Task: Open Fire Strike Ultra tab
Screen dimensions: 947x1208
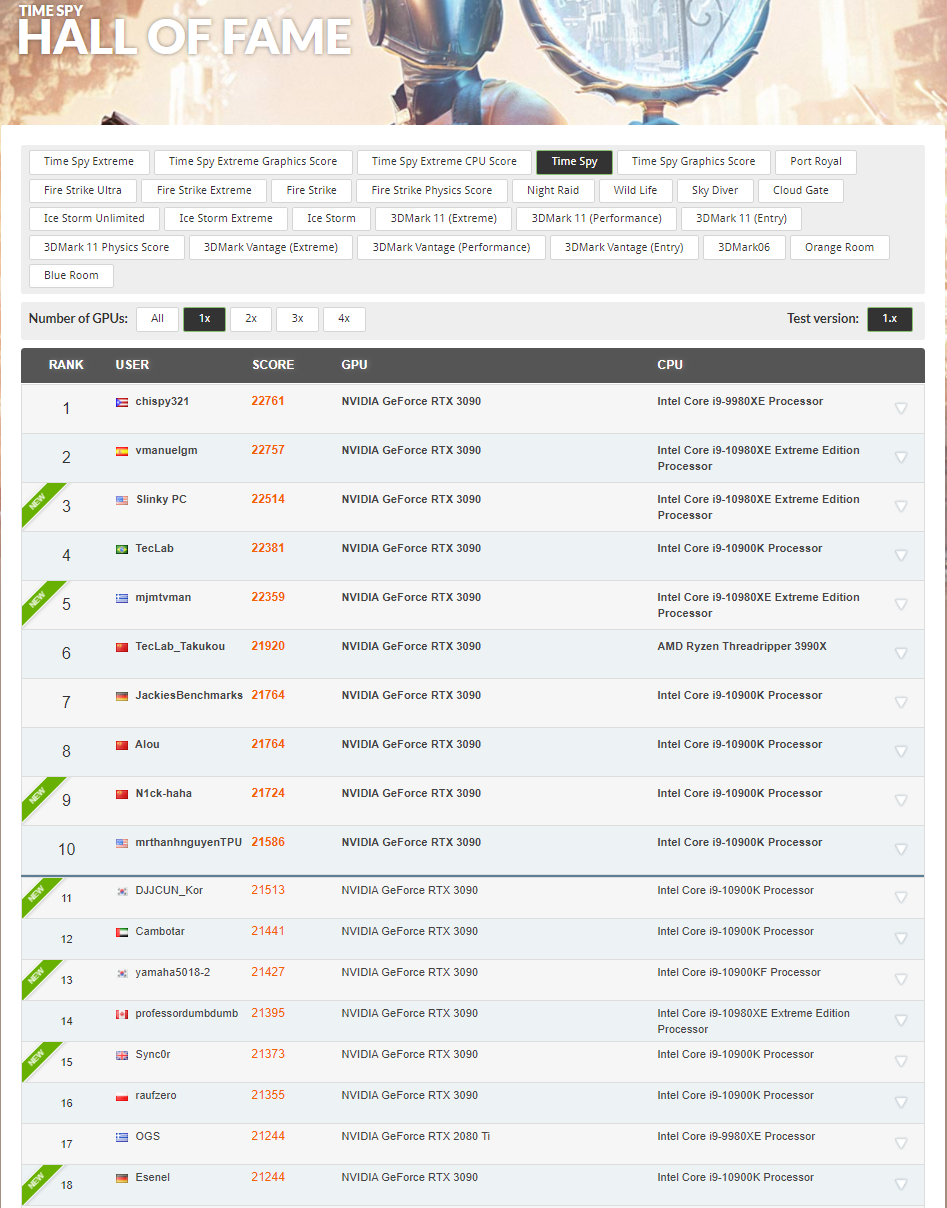Action: tap(83, 190)
